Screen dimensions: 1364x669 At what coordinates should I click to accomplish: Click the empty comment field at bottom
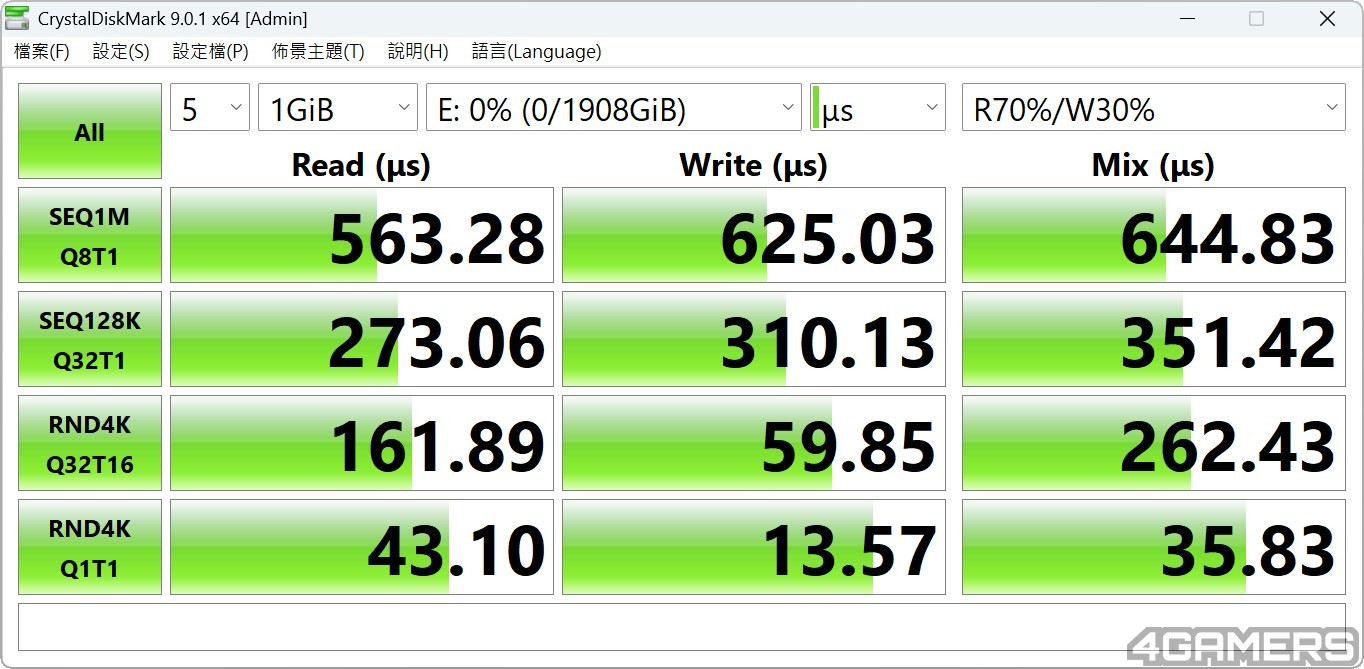(681, 628)
